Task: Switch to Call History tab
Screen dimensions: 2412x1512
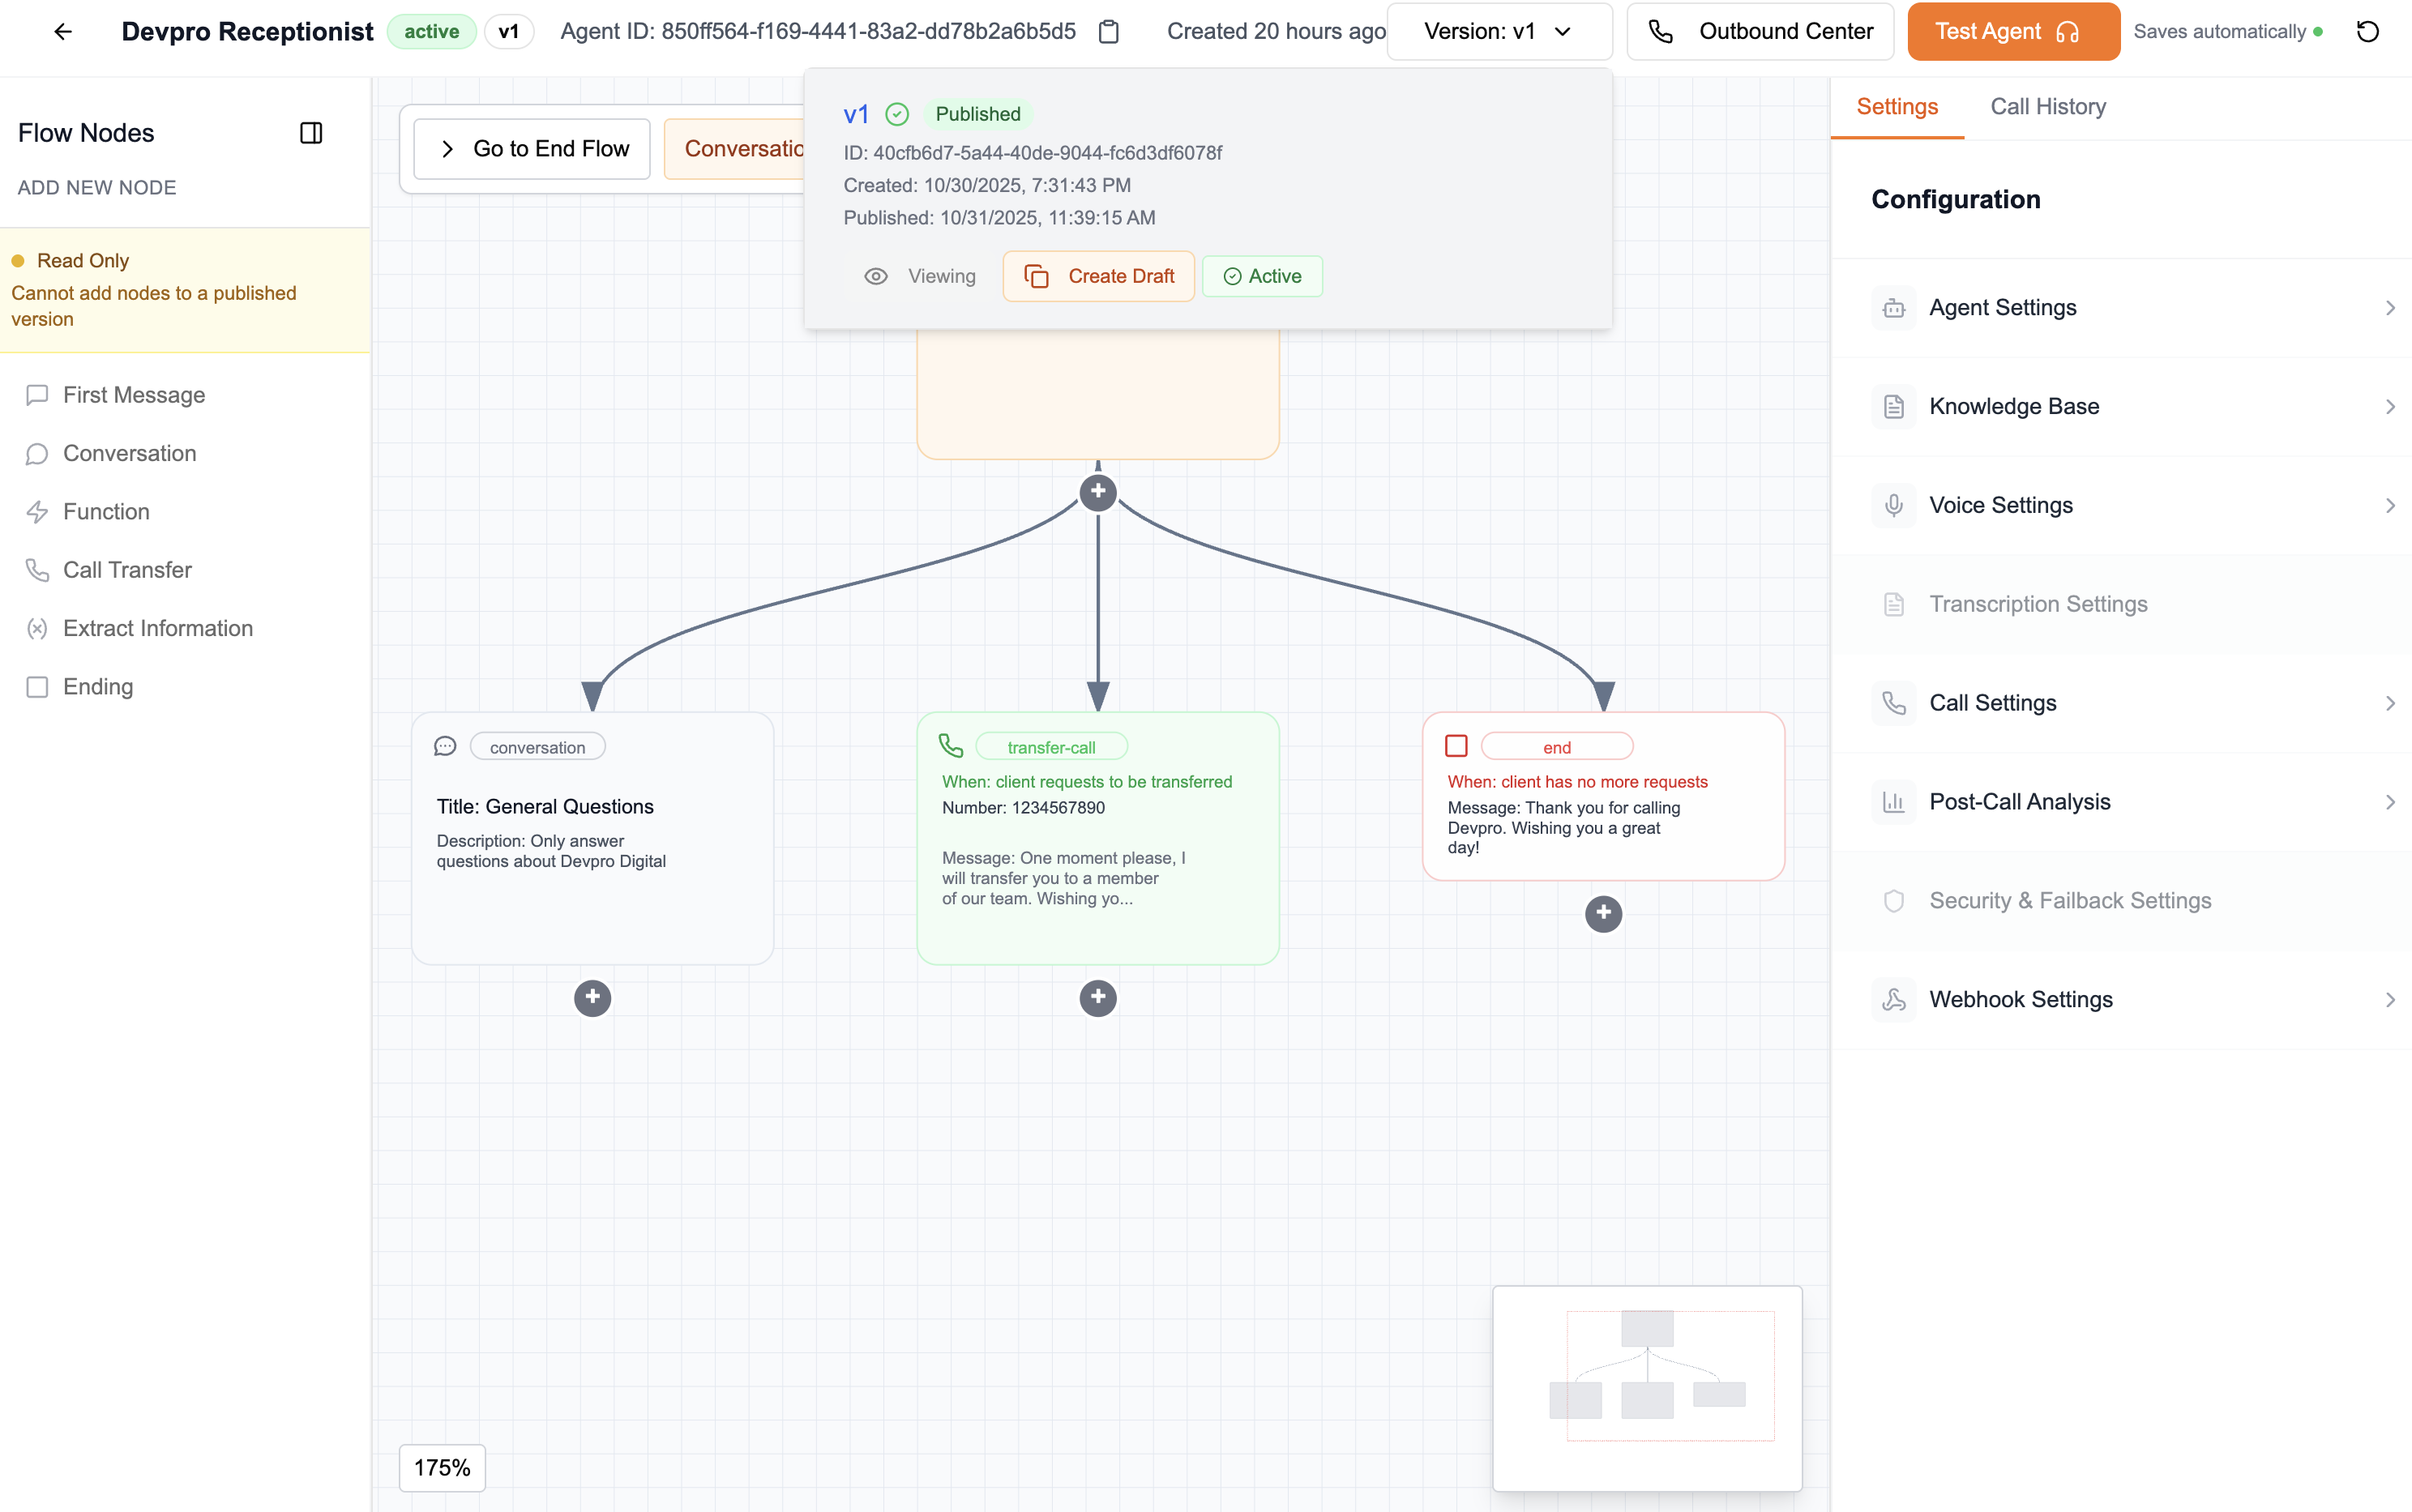Action: pos(2047,107)
